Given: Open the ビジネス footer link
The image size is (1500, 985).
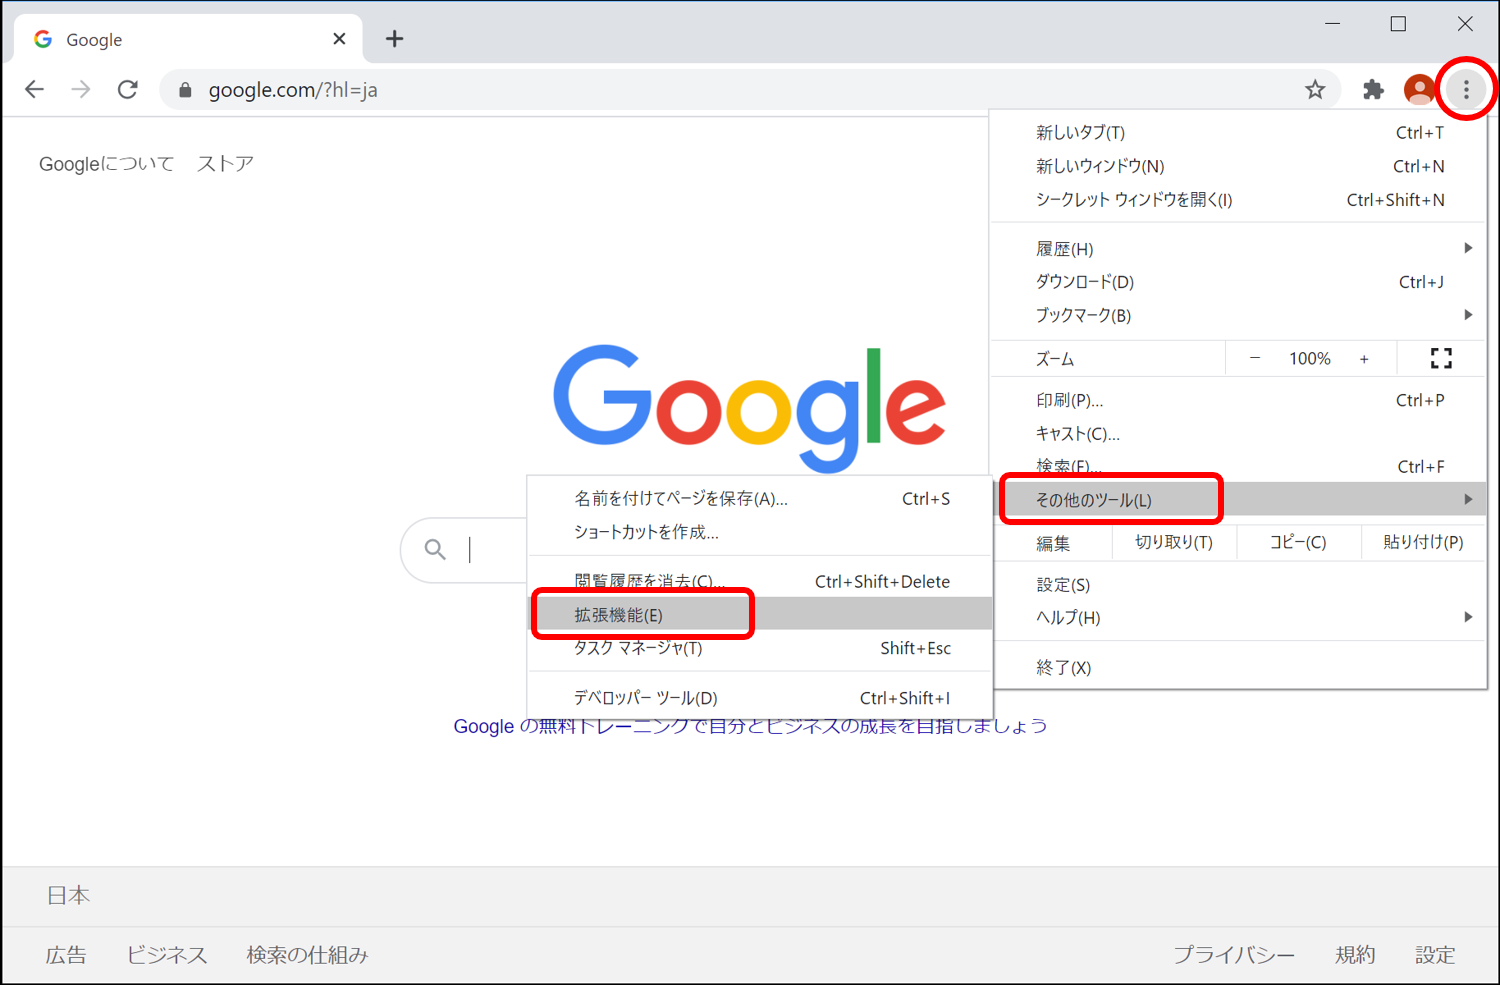Looking at the screenshot, I should [167, 955].
